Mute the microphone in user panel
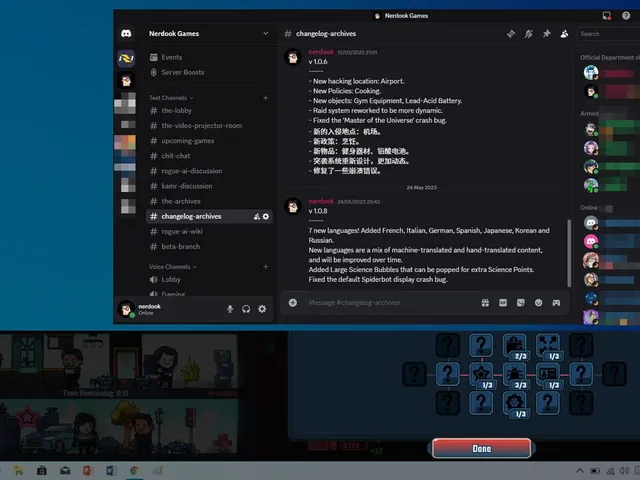 [x=230, y=309]
